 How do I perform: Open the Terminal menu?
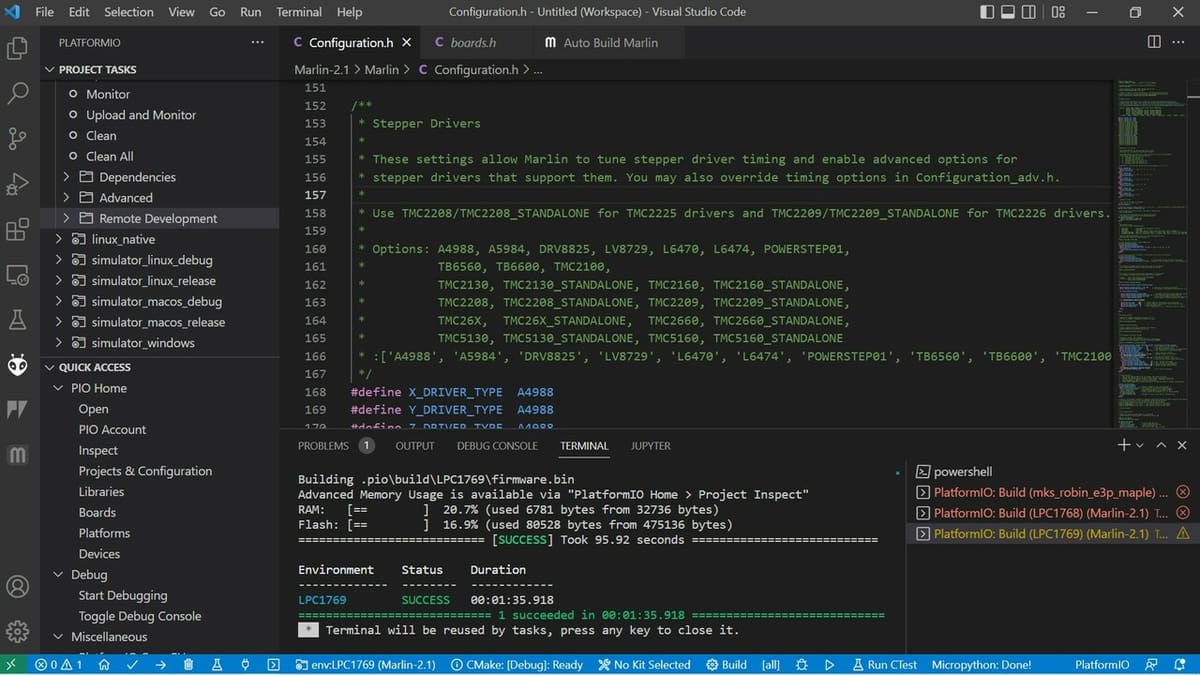[x=299, y=12]
